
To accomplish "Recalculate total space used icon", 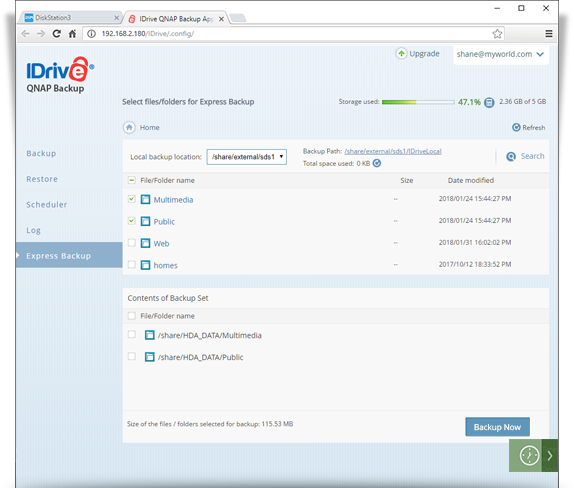I will [x=377, y=163].
